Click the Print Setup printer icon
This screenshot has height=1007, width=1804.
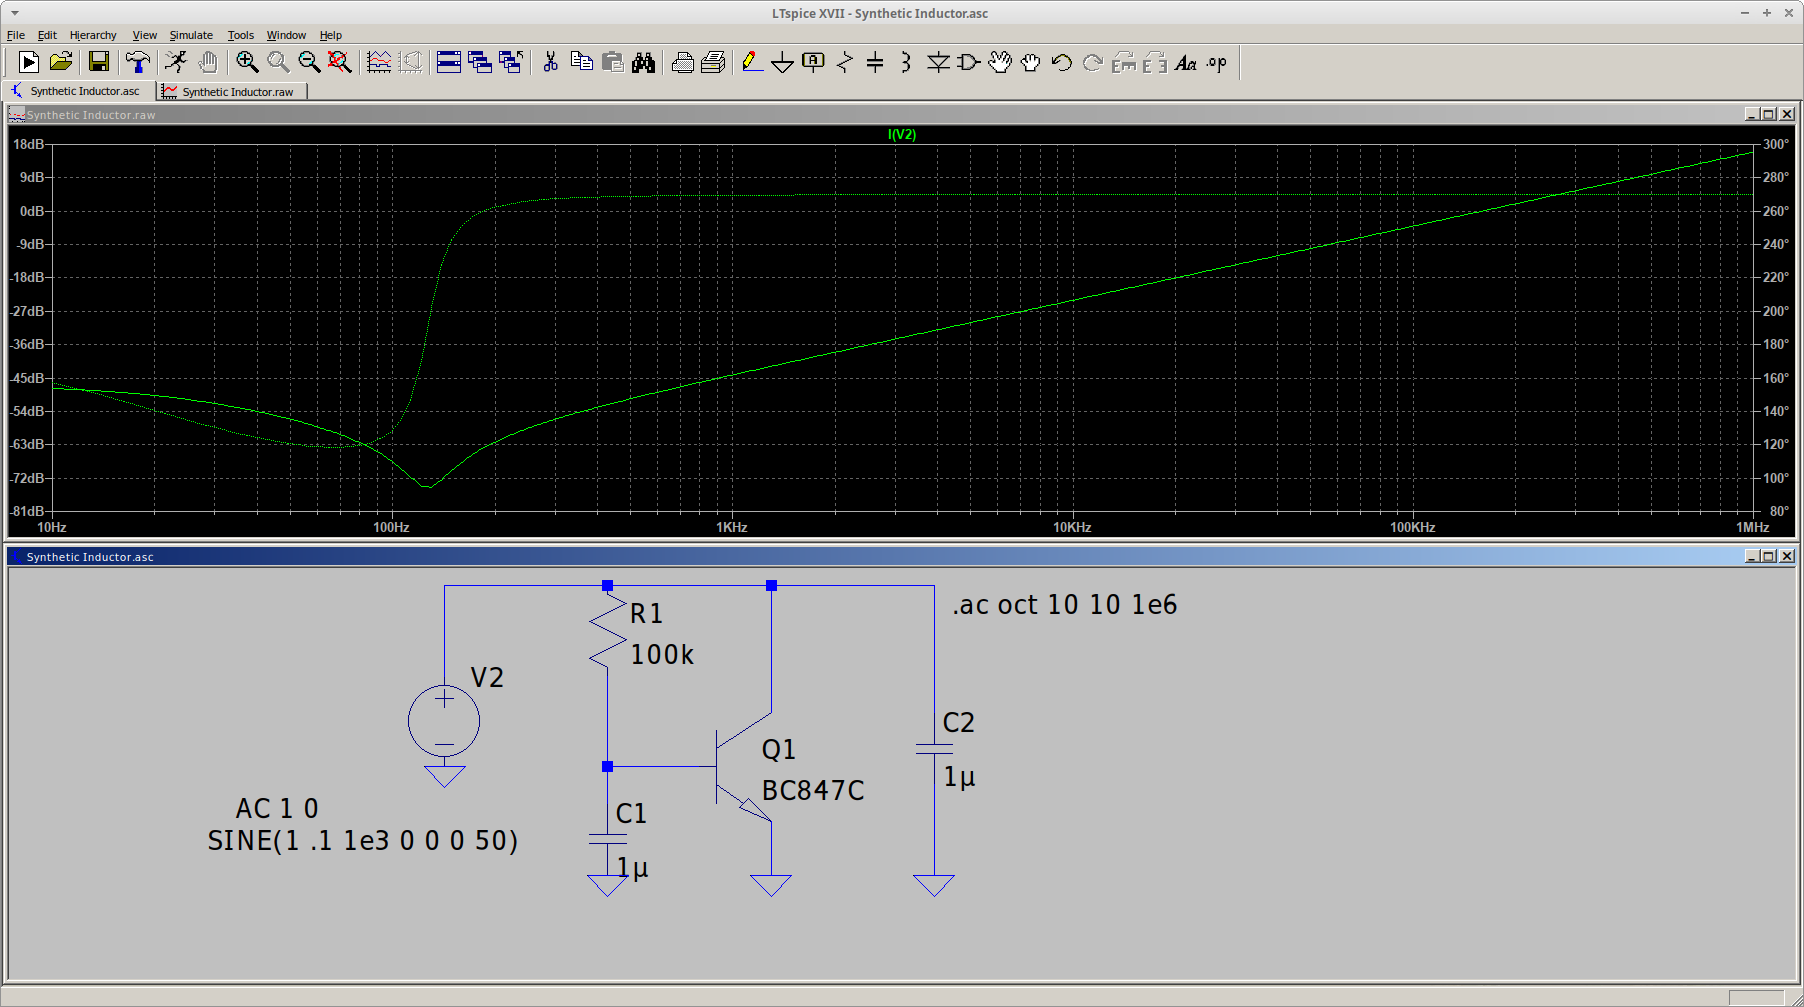coord(682,62)
